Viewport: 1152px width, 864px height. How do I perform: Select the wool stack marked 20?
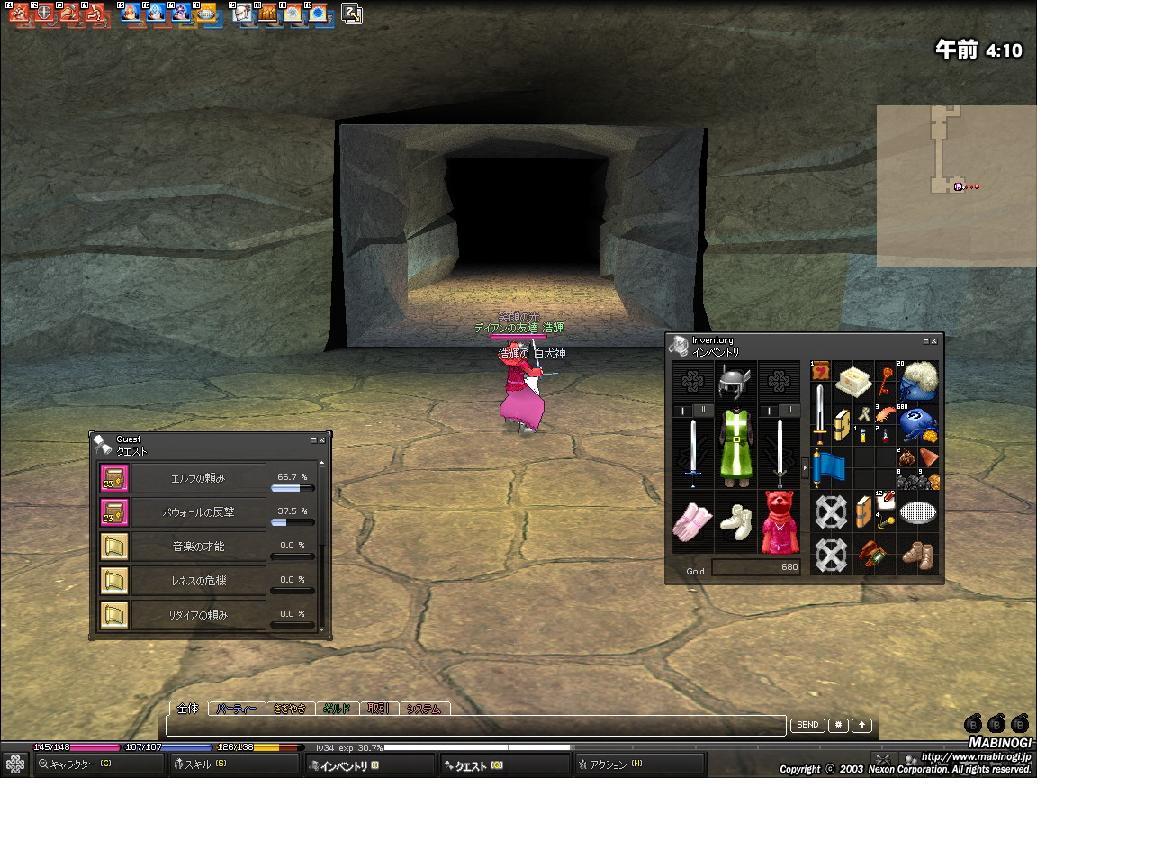tap(917, 381)
